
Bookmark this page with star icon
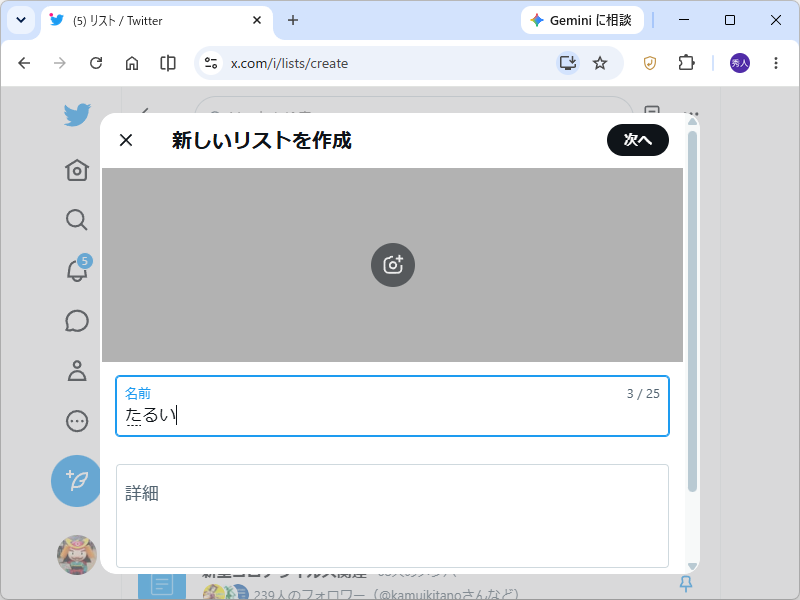[600, 63]
